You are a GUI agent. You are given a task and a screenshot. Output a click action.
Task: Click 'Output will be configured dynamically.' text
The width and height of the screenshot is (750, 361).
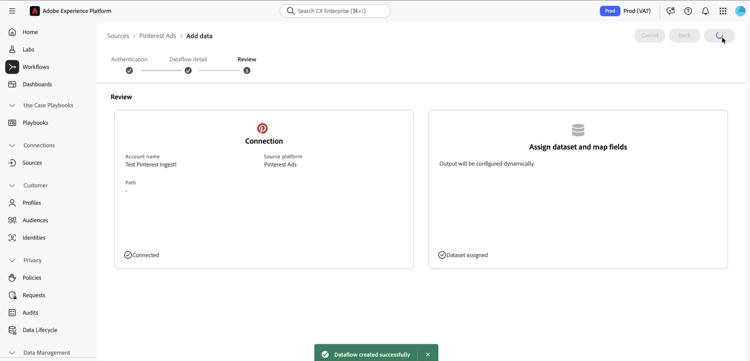pyautogui.click(x=487, y=164)
